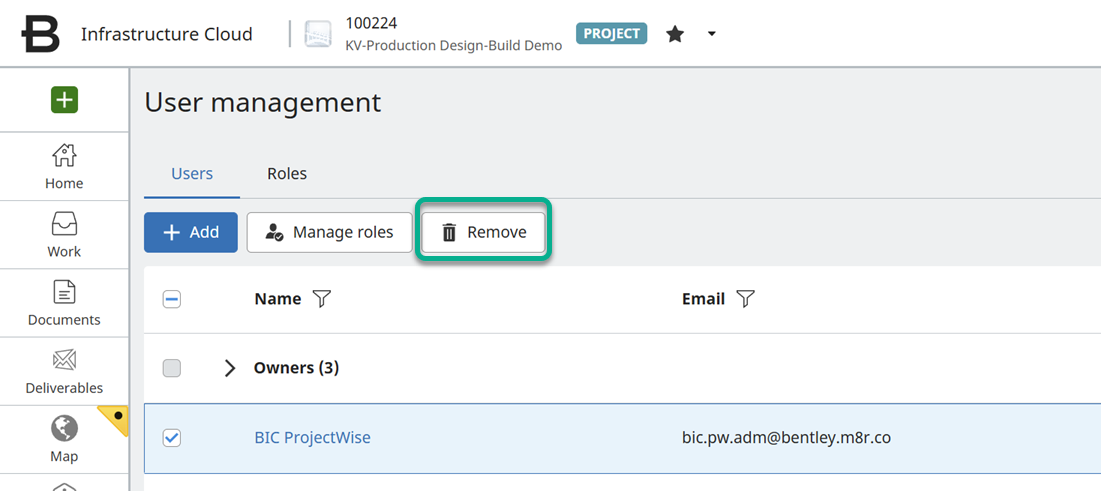The height and width of the screenshot is (491, 1101).
Task: Click the Add user button
Action: (191, 232)
